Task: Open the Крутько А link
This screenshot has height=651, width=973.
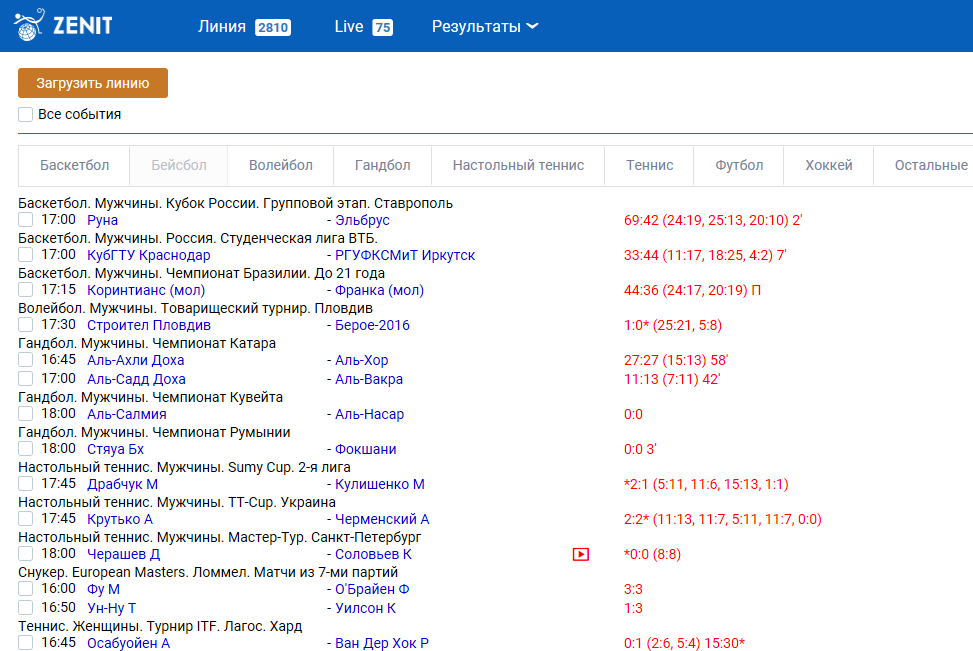Action: point(120,519)
